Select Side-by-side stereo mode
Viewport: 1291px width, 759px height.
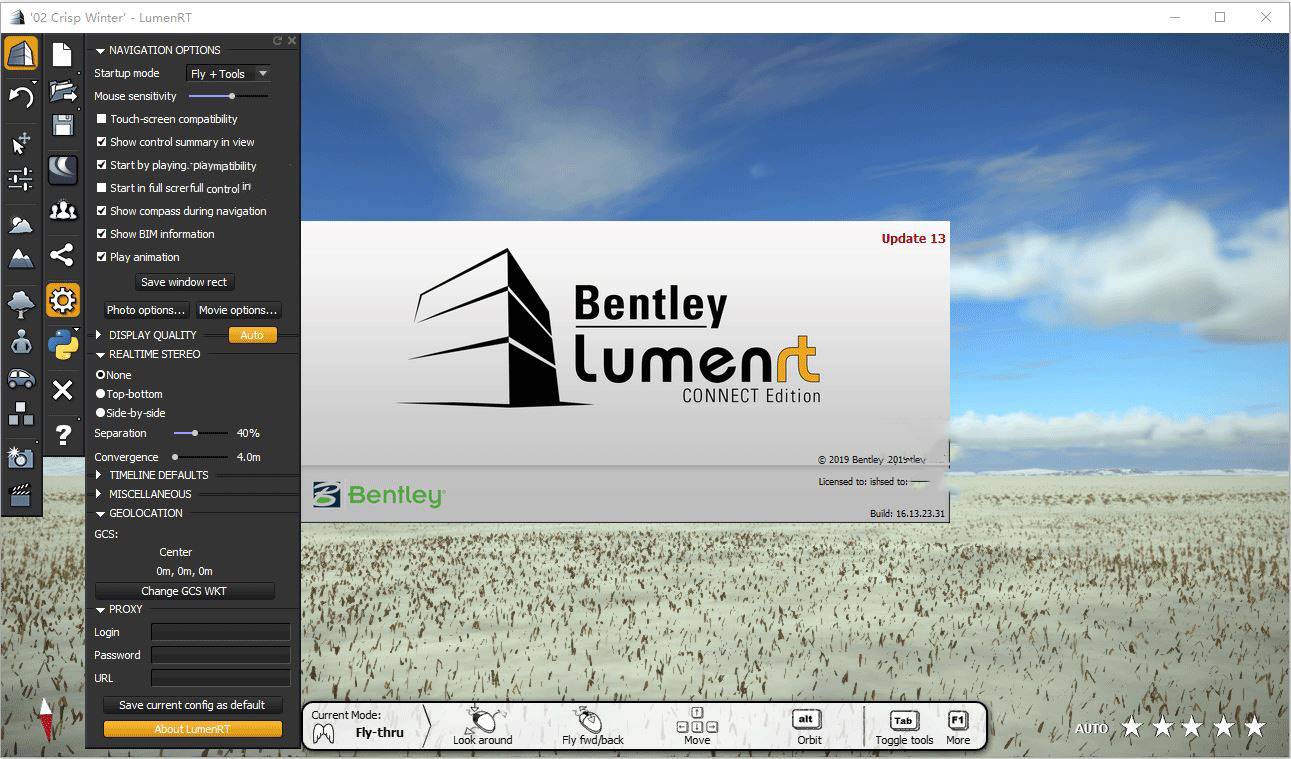100,413
